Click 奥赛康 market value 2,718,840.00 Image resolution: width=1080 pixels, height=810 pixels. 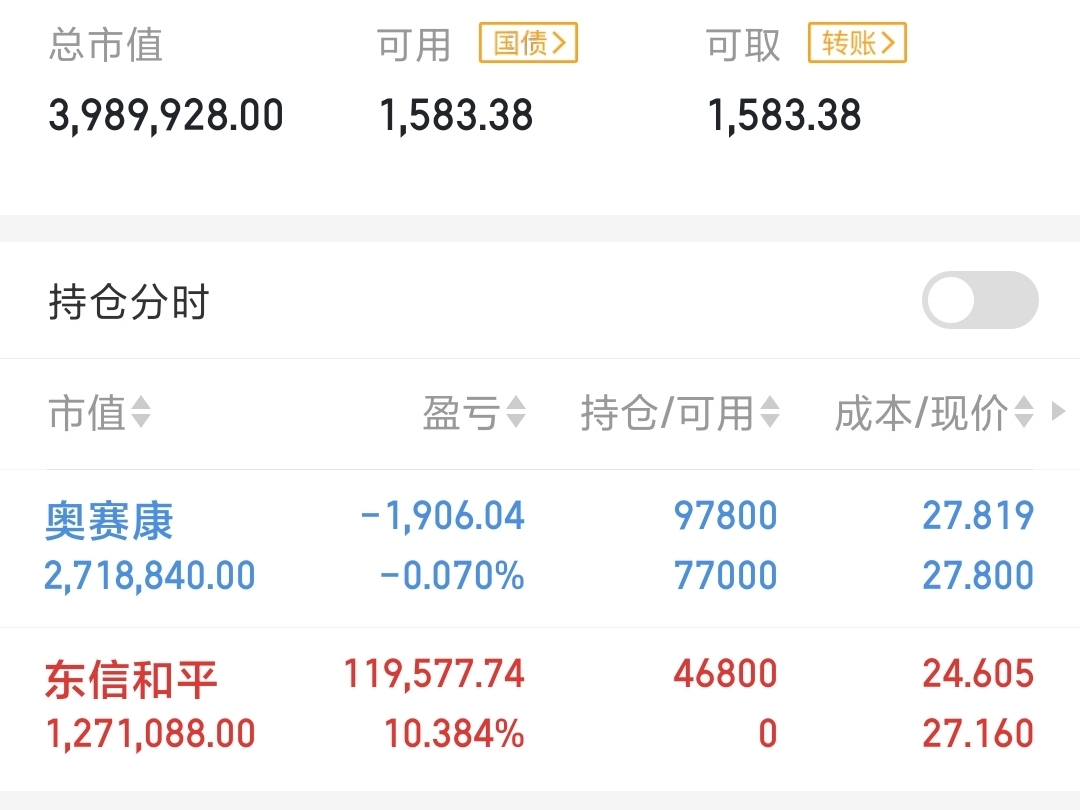tap(149, 576)
